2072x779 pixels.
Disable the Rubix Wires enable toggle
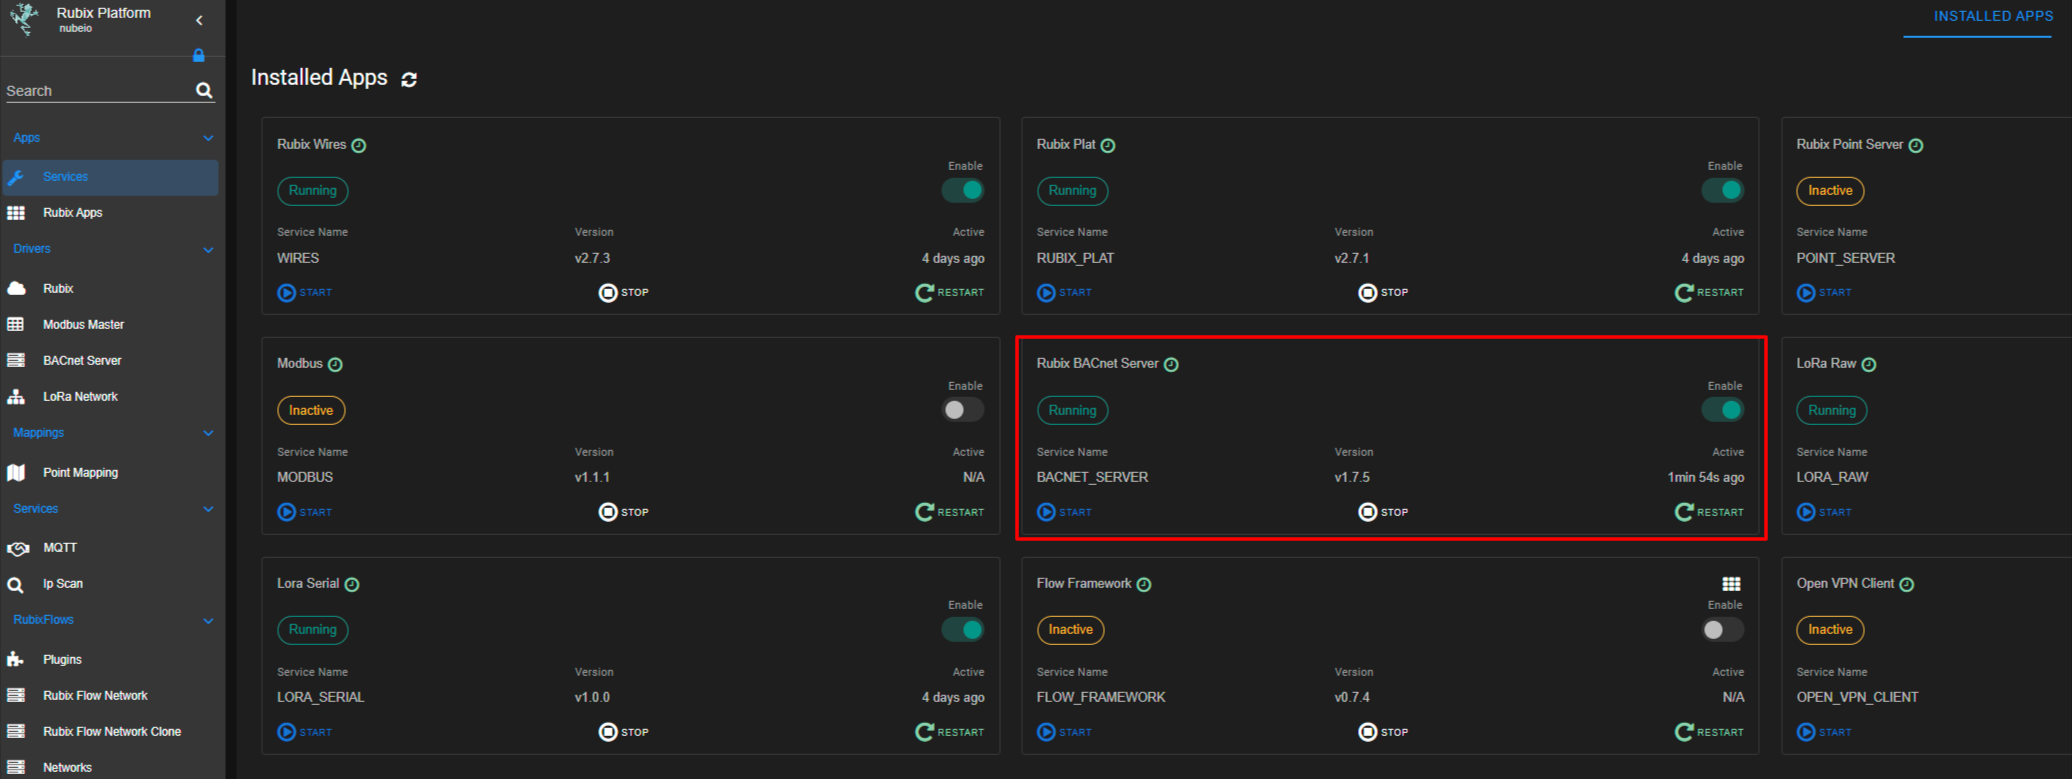click(963, 190)
